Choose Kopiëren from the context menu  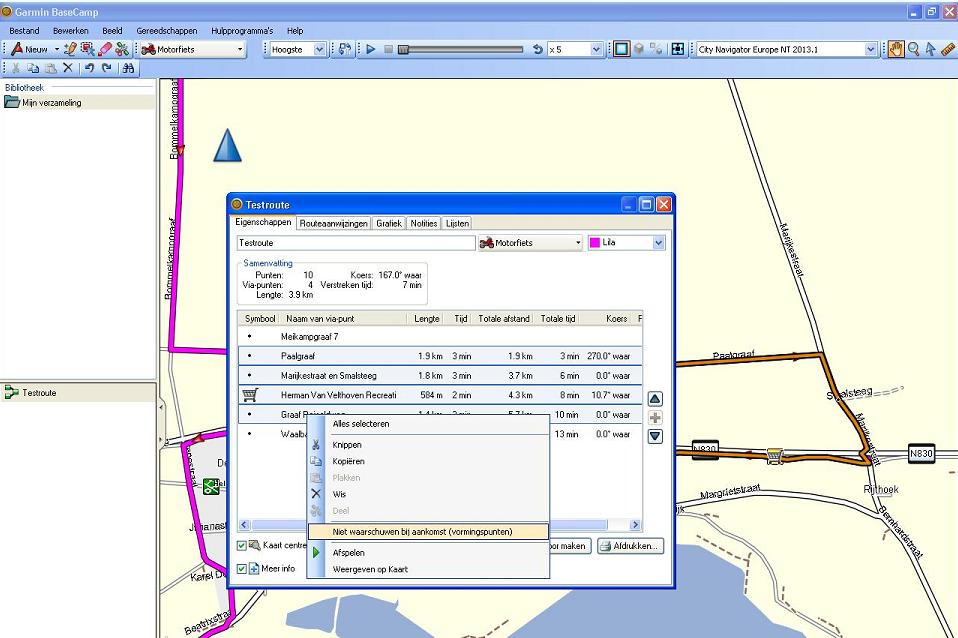[x=428, y=461]
